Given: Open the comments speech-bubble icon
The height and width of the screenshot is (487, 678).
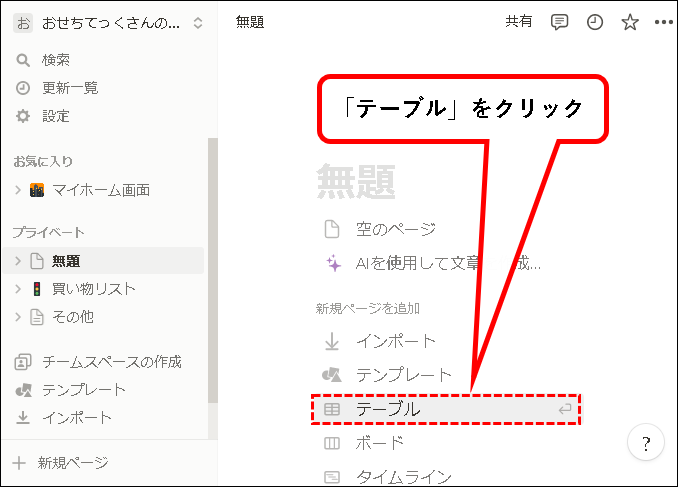Looking at the screenshot, I should (559, 22).
